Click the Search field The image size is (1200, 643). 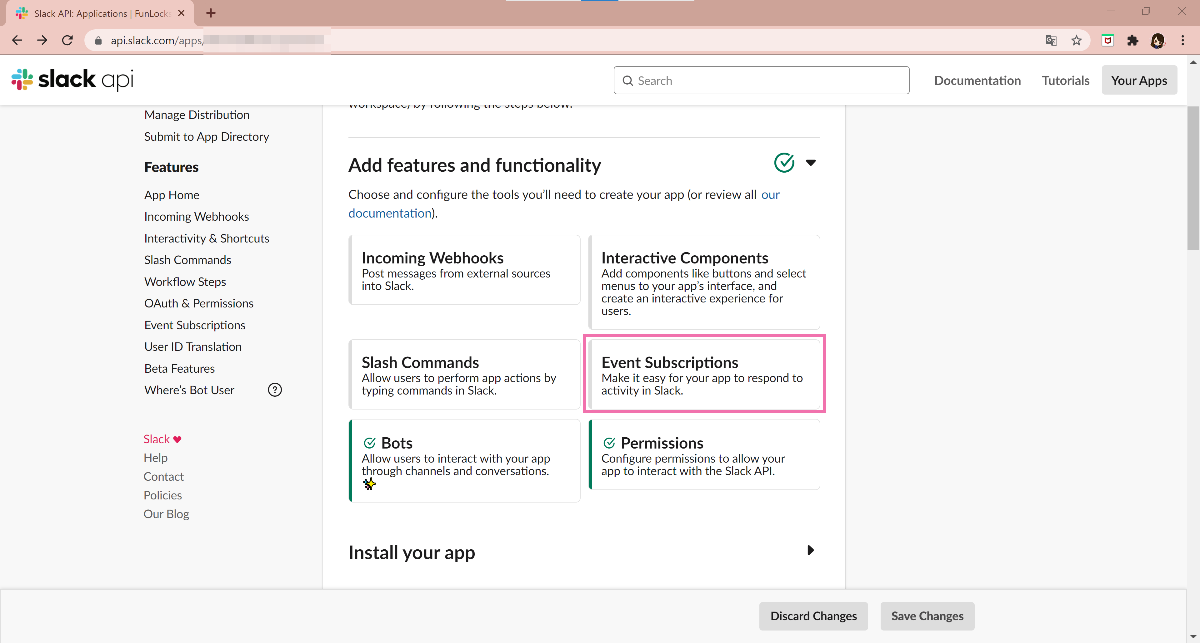click(762, 81)
